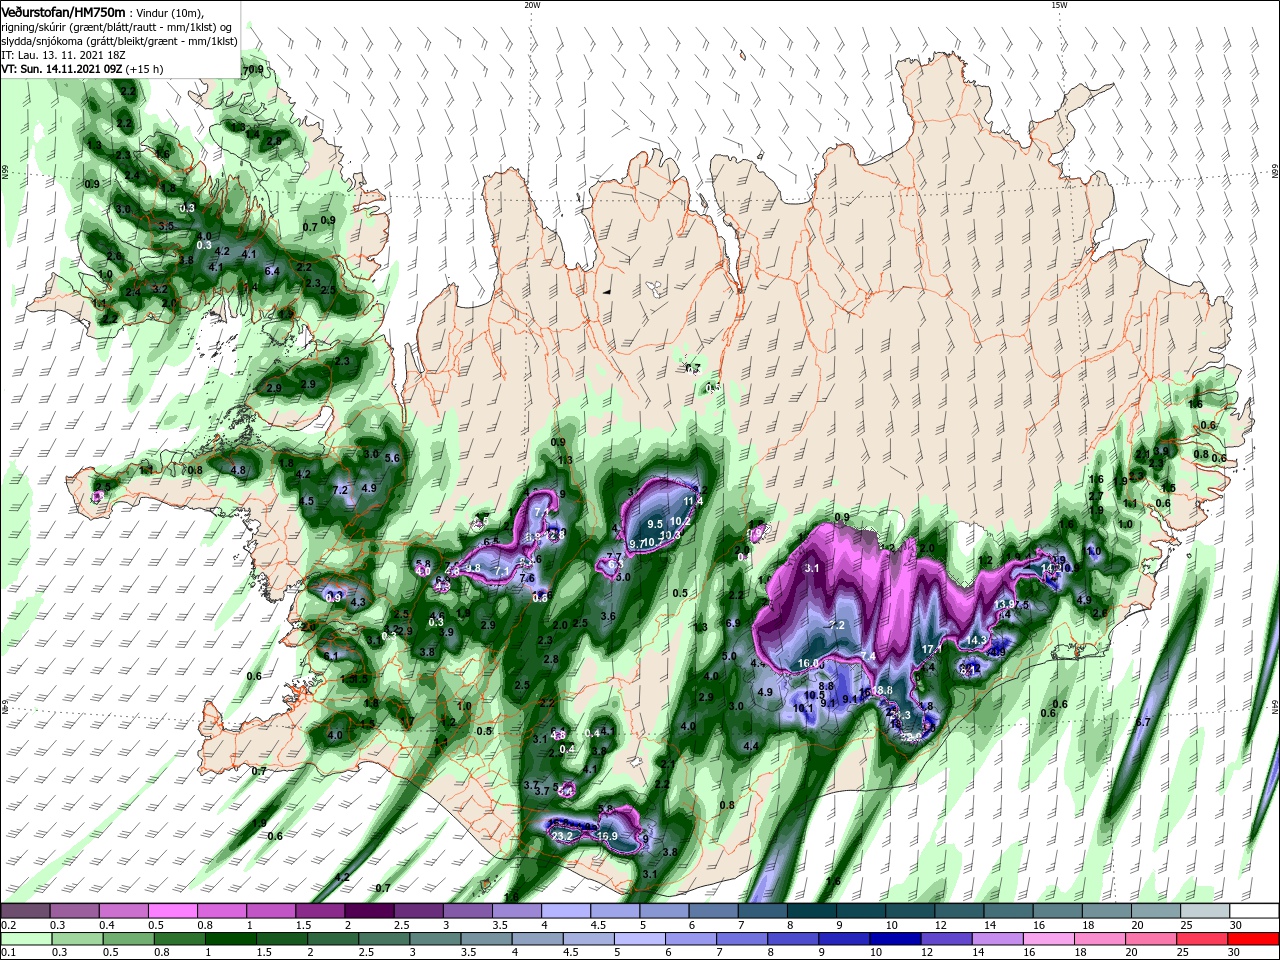Select the light lavender swatch labeled 4 in upper legend
1280x960 pixels.
coord(566,910)
